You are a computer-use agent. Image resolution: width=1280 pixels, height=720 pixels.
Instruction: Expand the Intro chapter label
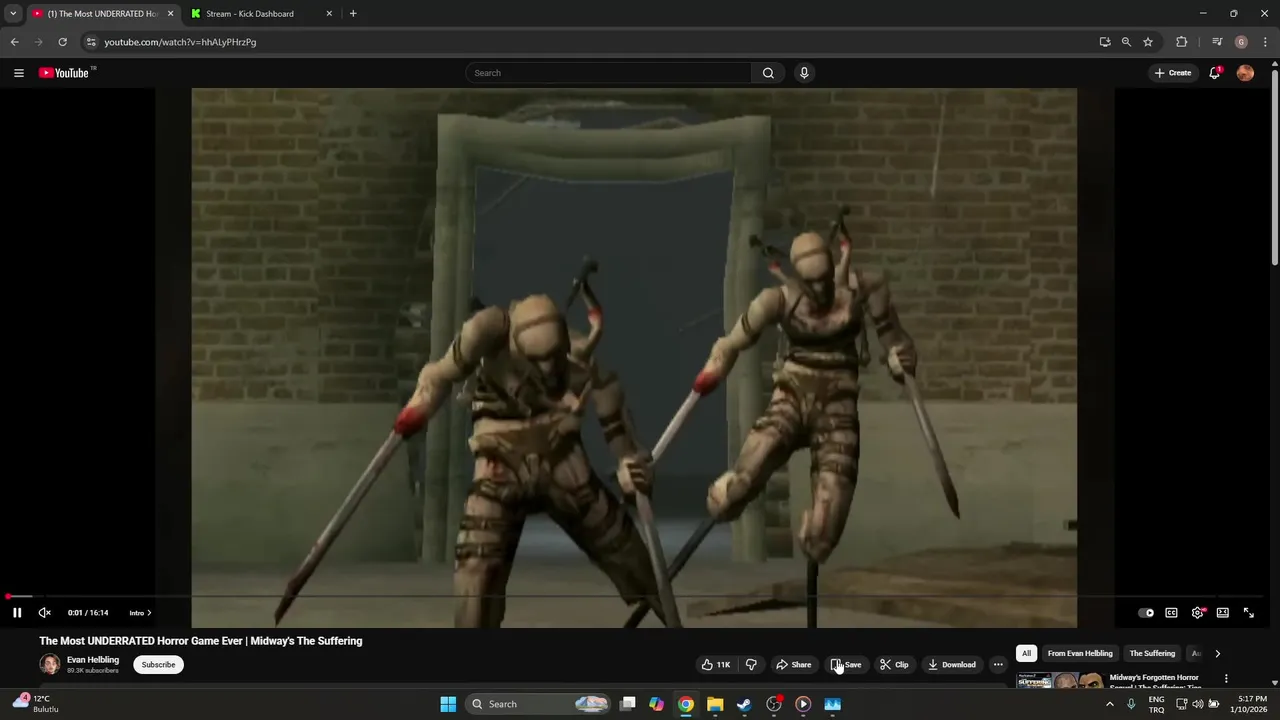pyautogui.click(x=140, y=613)
